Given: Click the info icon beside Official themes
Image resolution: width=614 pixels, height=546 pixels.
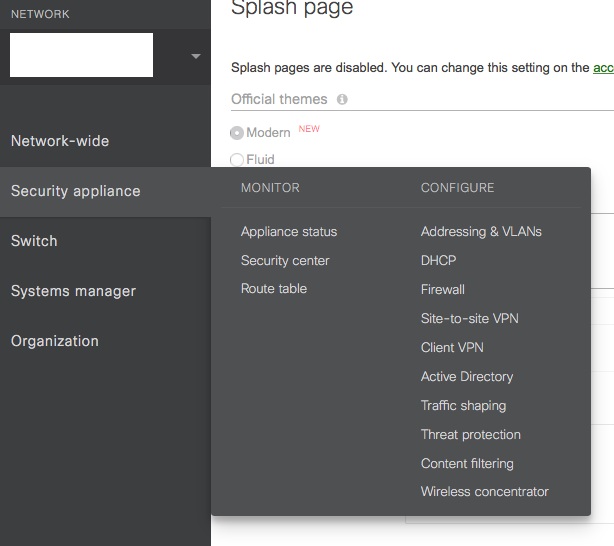Looking at the screenshot, I should 342,100.
